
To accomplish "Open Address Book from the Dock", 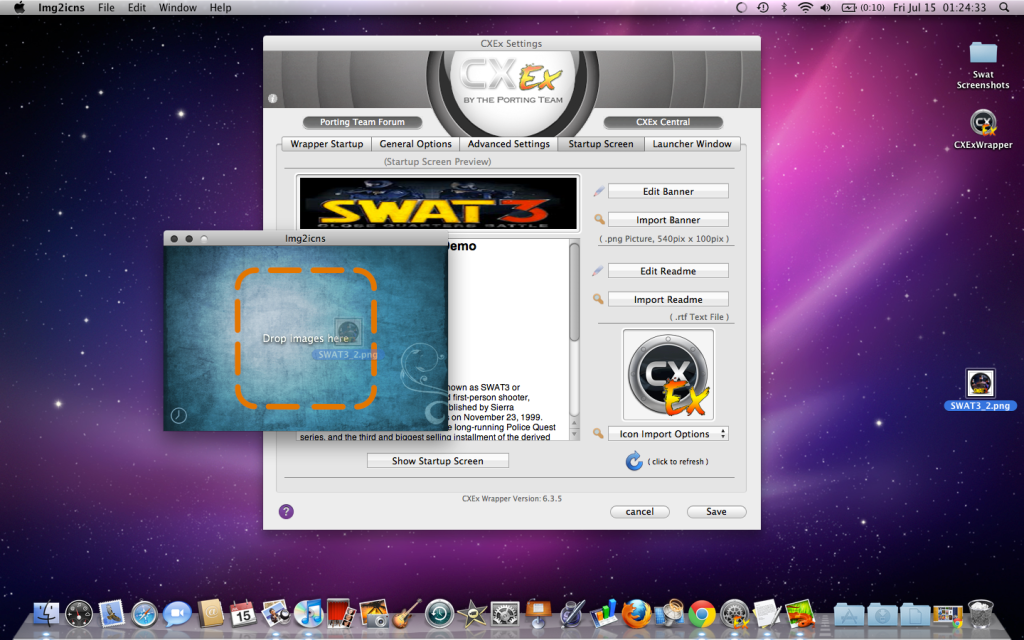I will (x=210, y=615).
